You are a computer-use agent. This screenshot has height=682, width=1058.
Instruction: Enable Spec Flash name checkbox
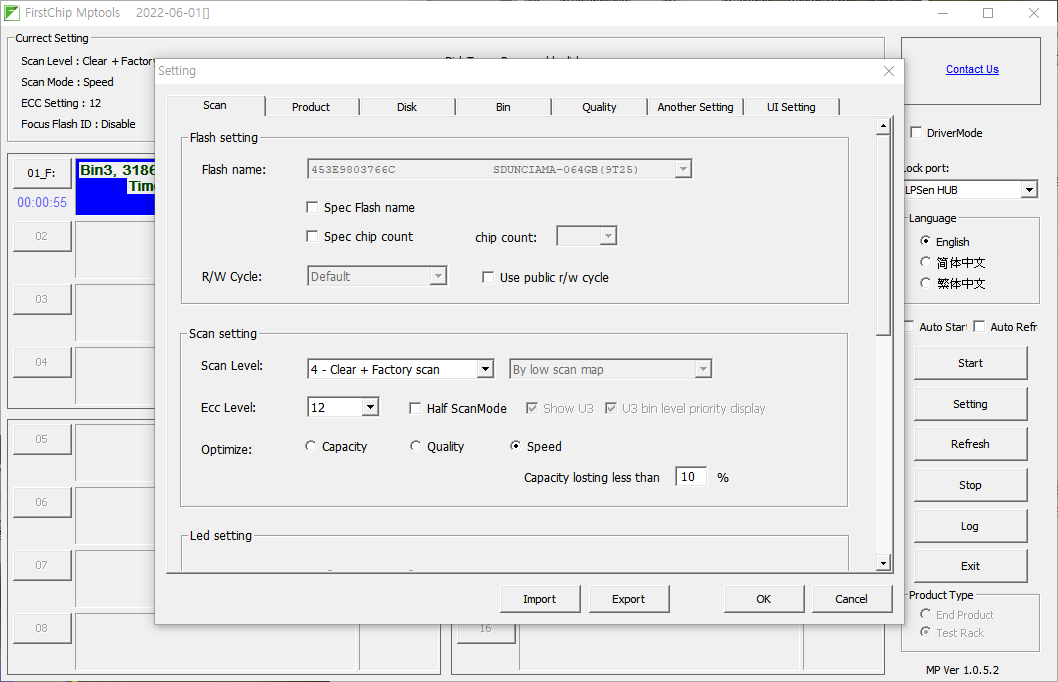312,207
